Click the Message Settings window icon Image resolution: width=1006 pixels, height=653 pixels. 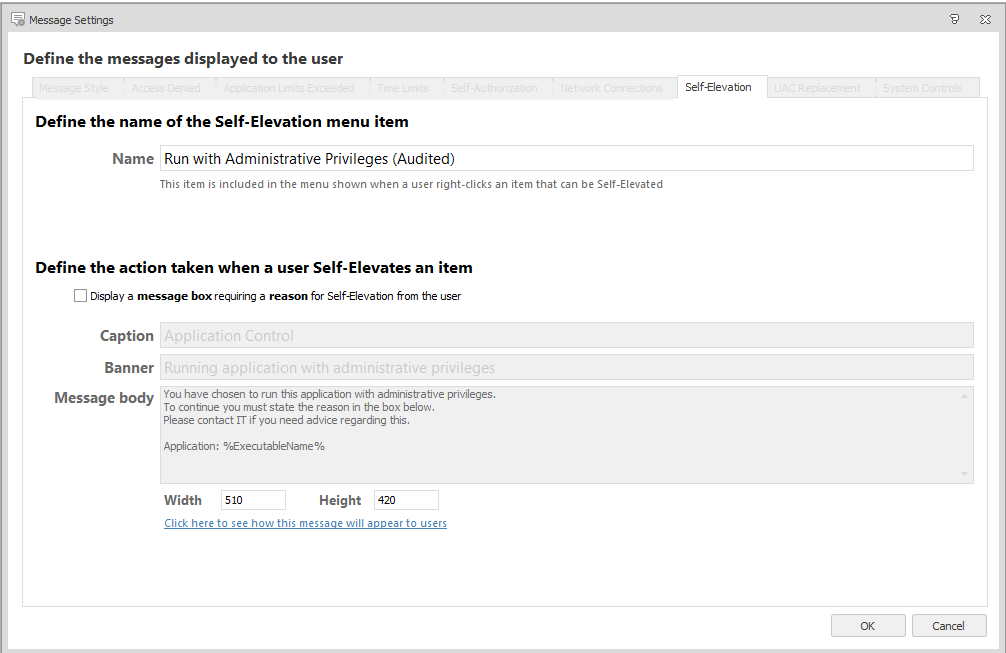[17, 19]
